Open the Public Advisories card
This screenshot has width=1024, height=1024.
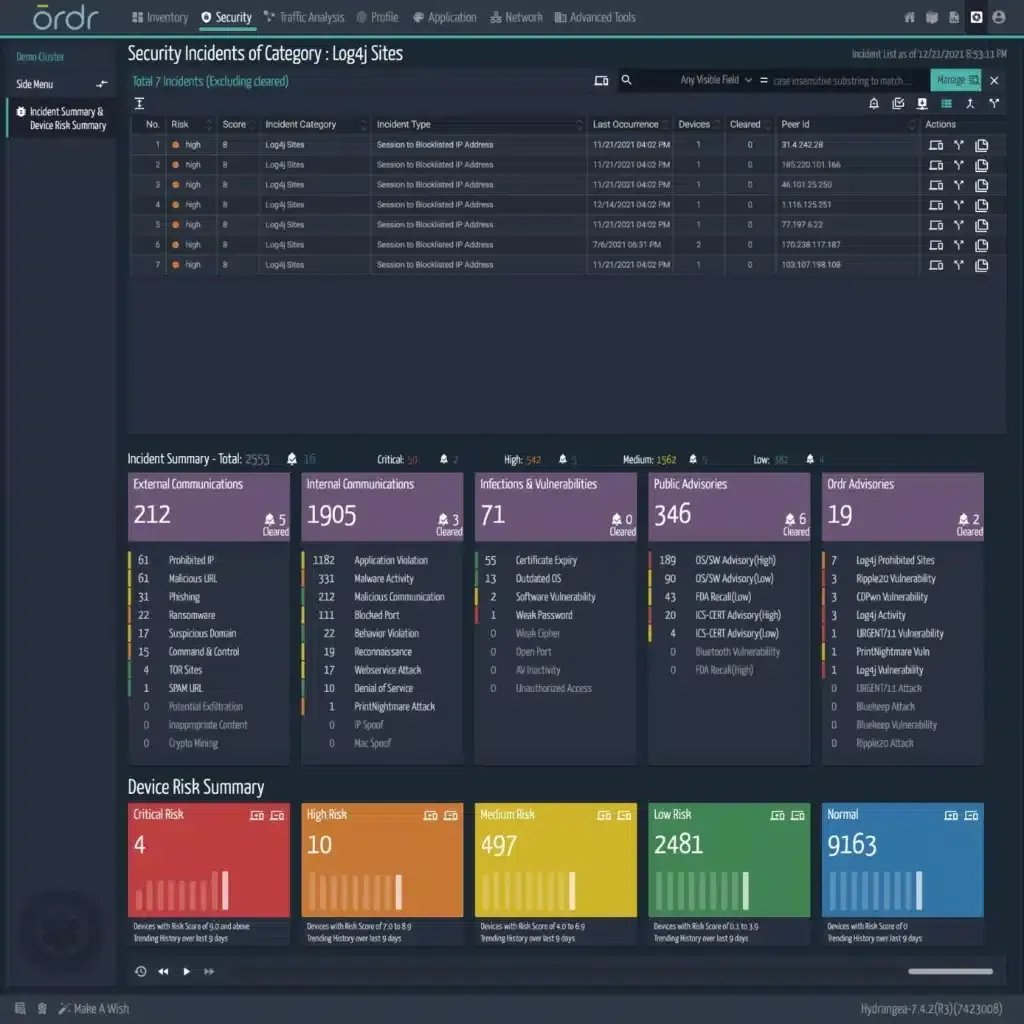pyautogui.click(x=729, y=507)
